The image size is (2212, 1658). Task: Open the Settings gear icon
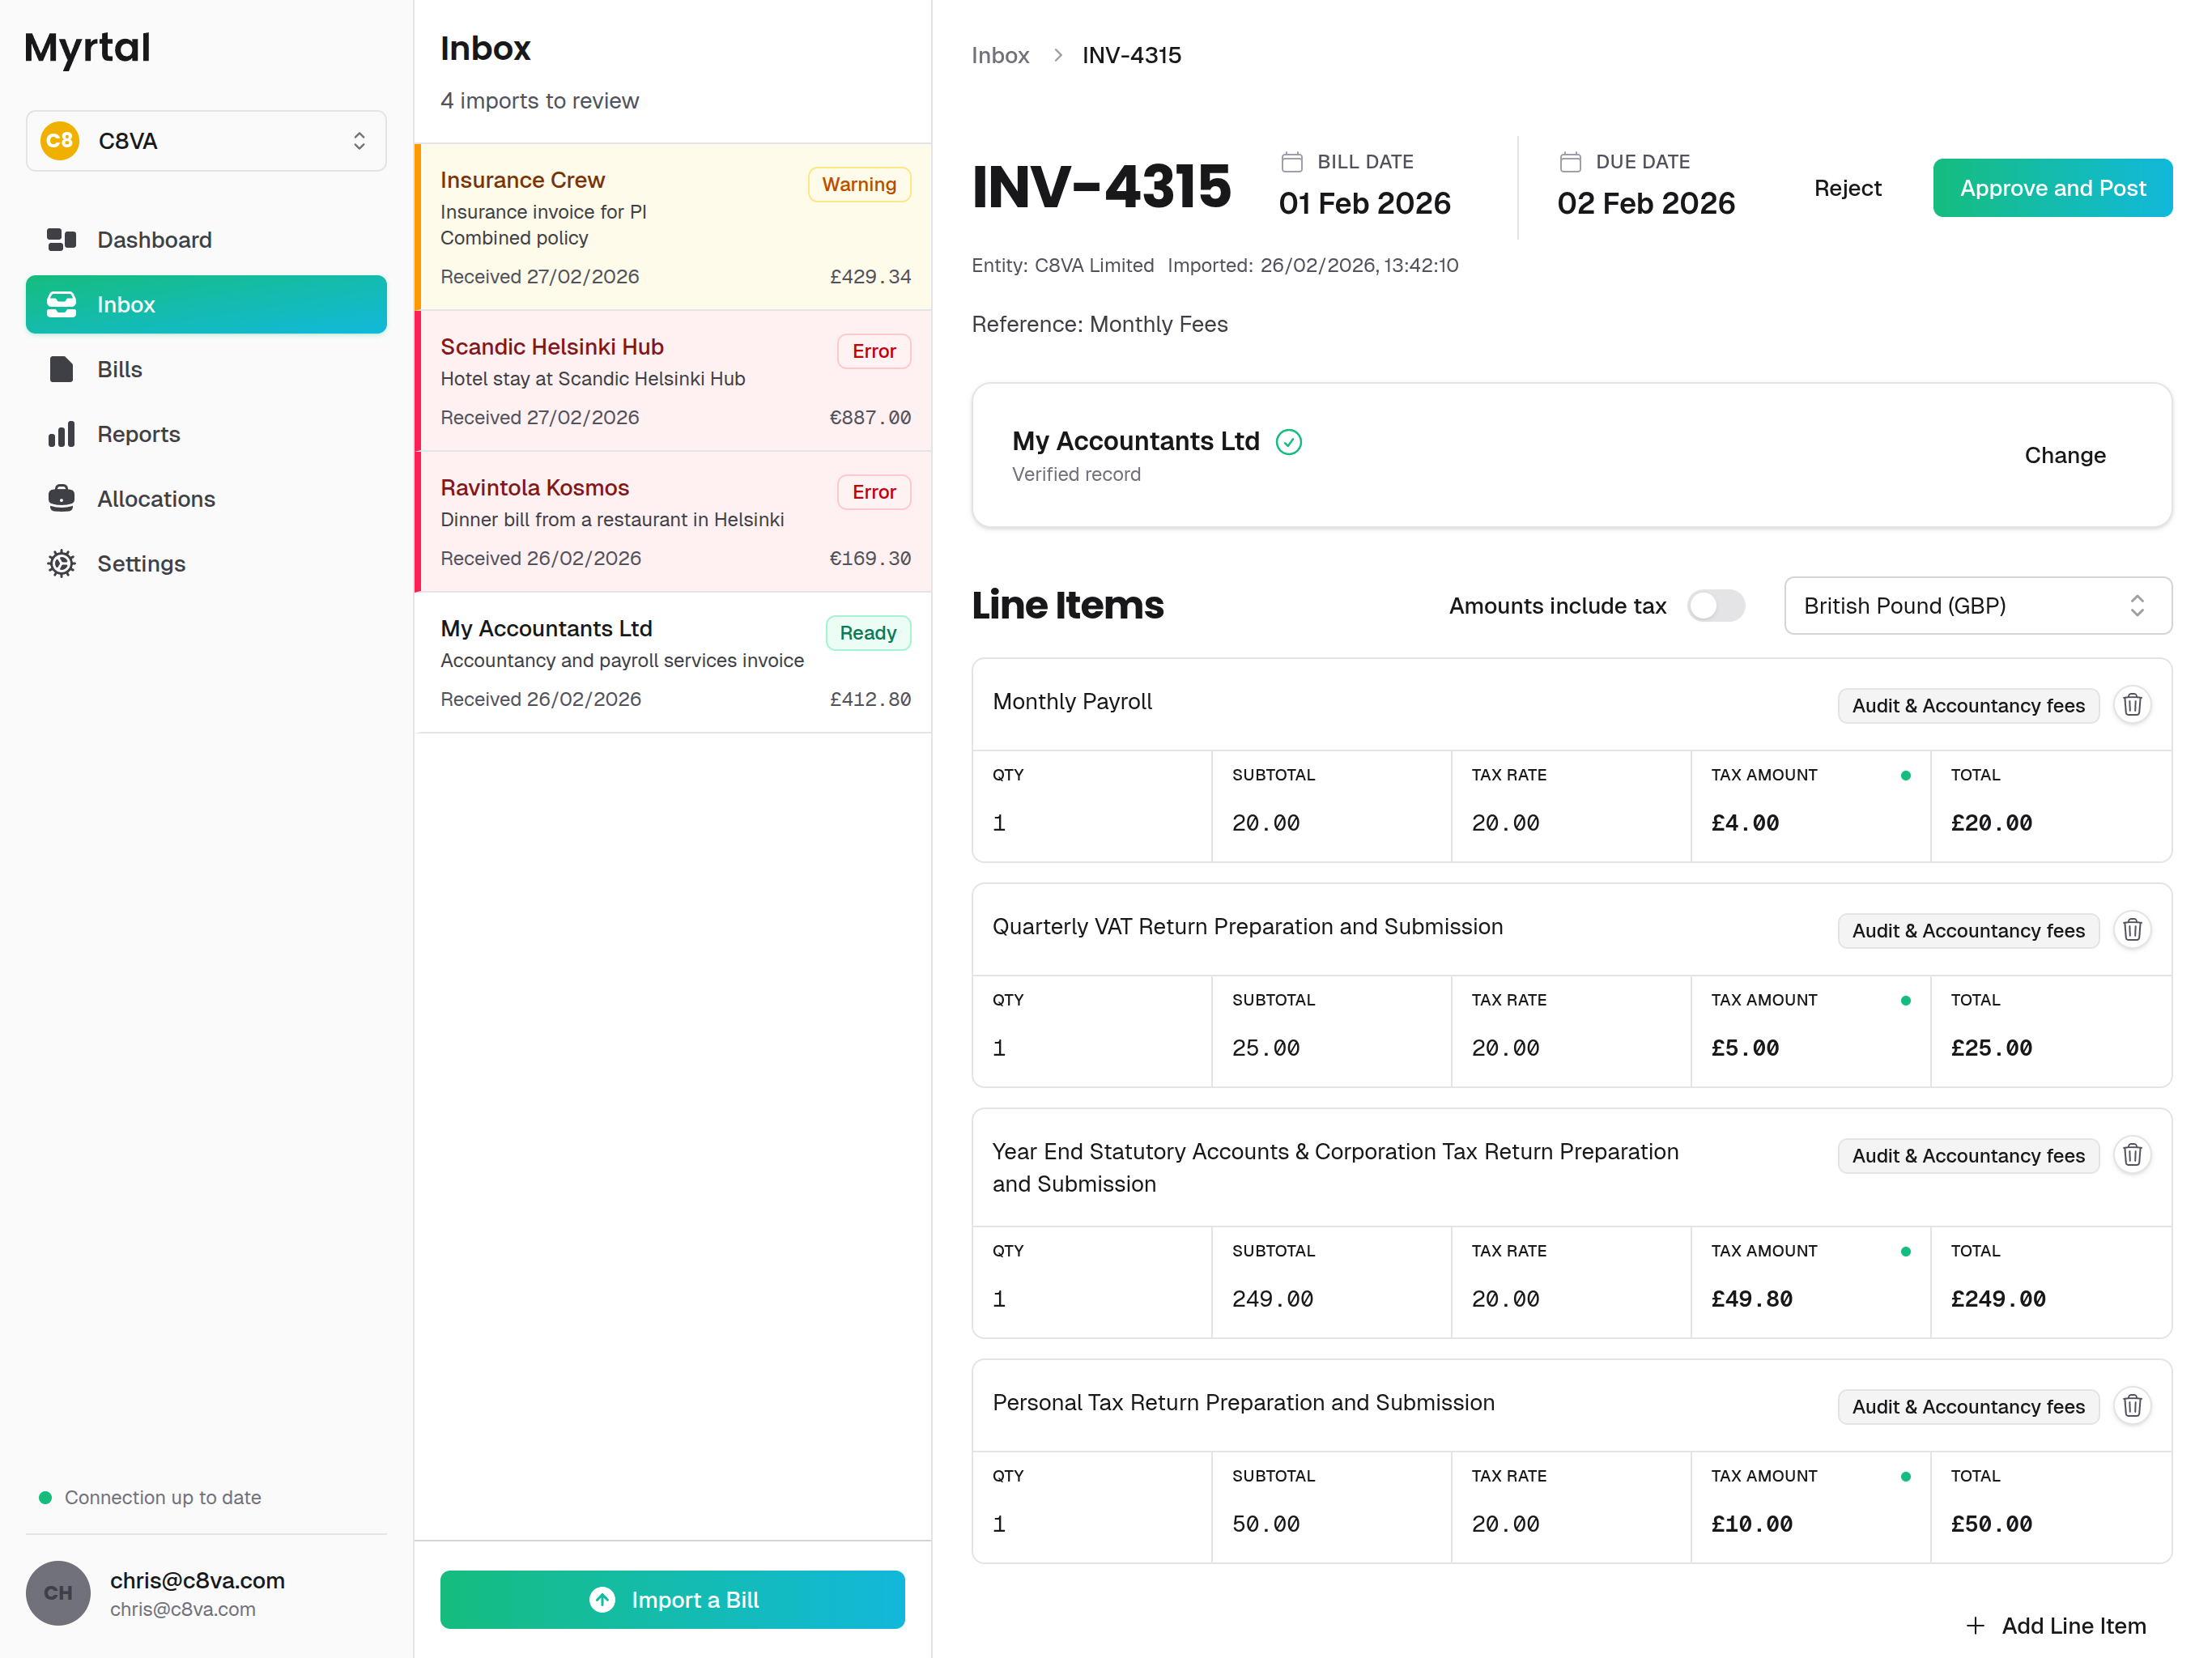pos(61,563)
